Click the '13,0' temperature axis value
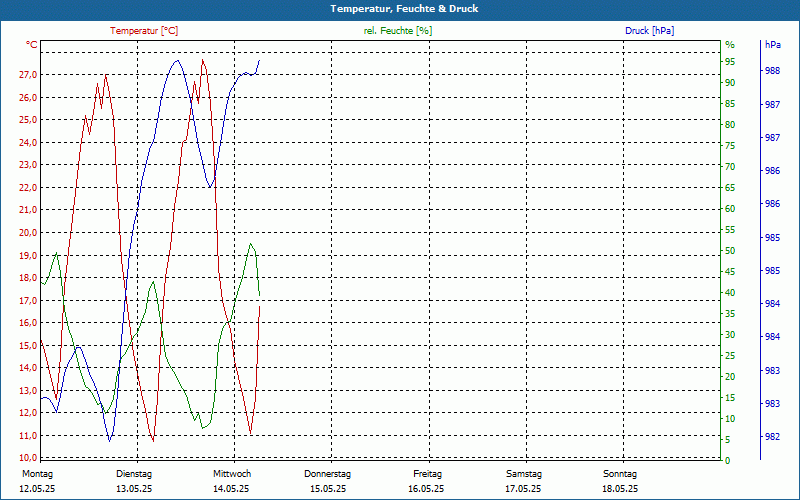 click(x=28, y=390)
